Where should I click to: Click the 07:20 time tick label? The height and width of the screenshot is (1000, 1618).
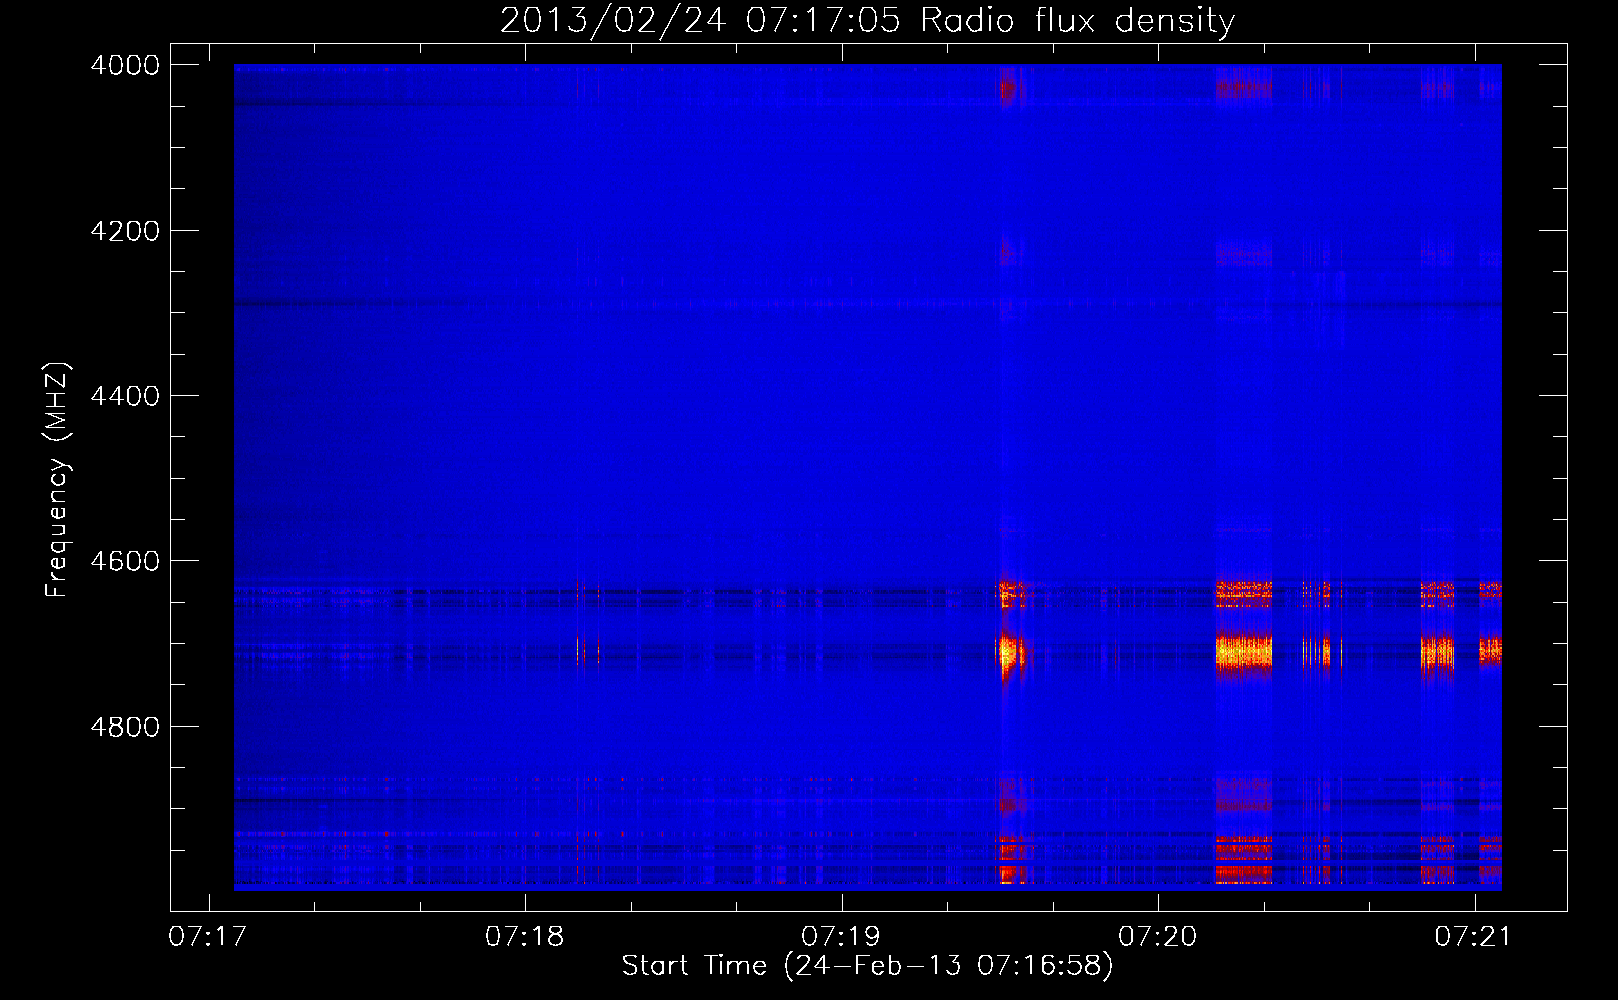point(1157,937)
